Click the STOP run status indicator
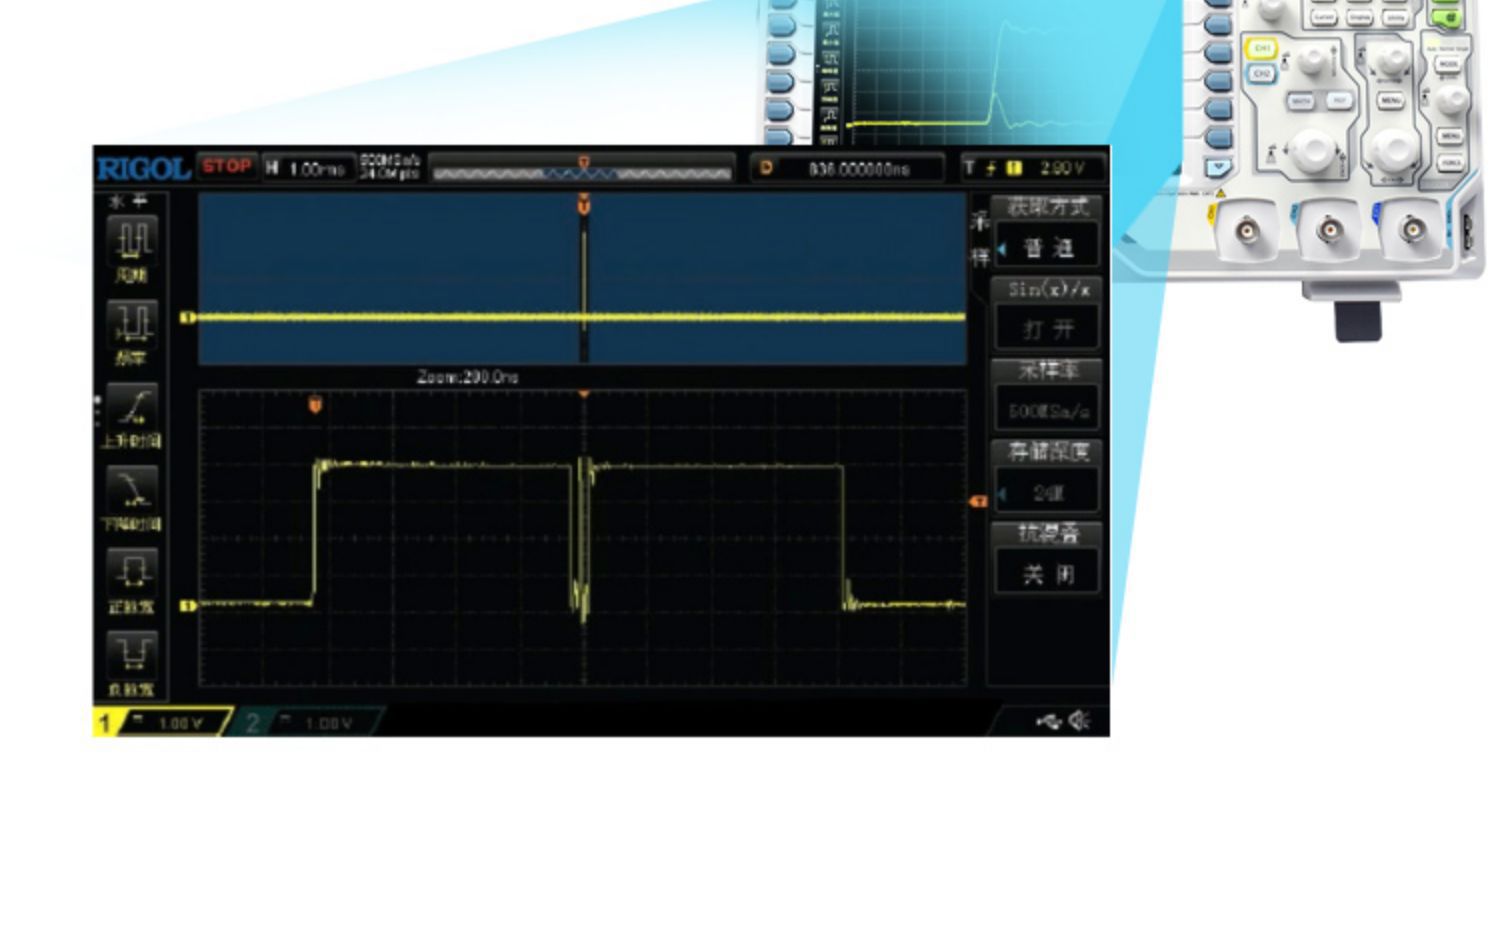 coord(226,166)
